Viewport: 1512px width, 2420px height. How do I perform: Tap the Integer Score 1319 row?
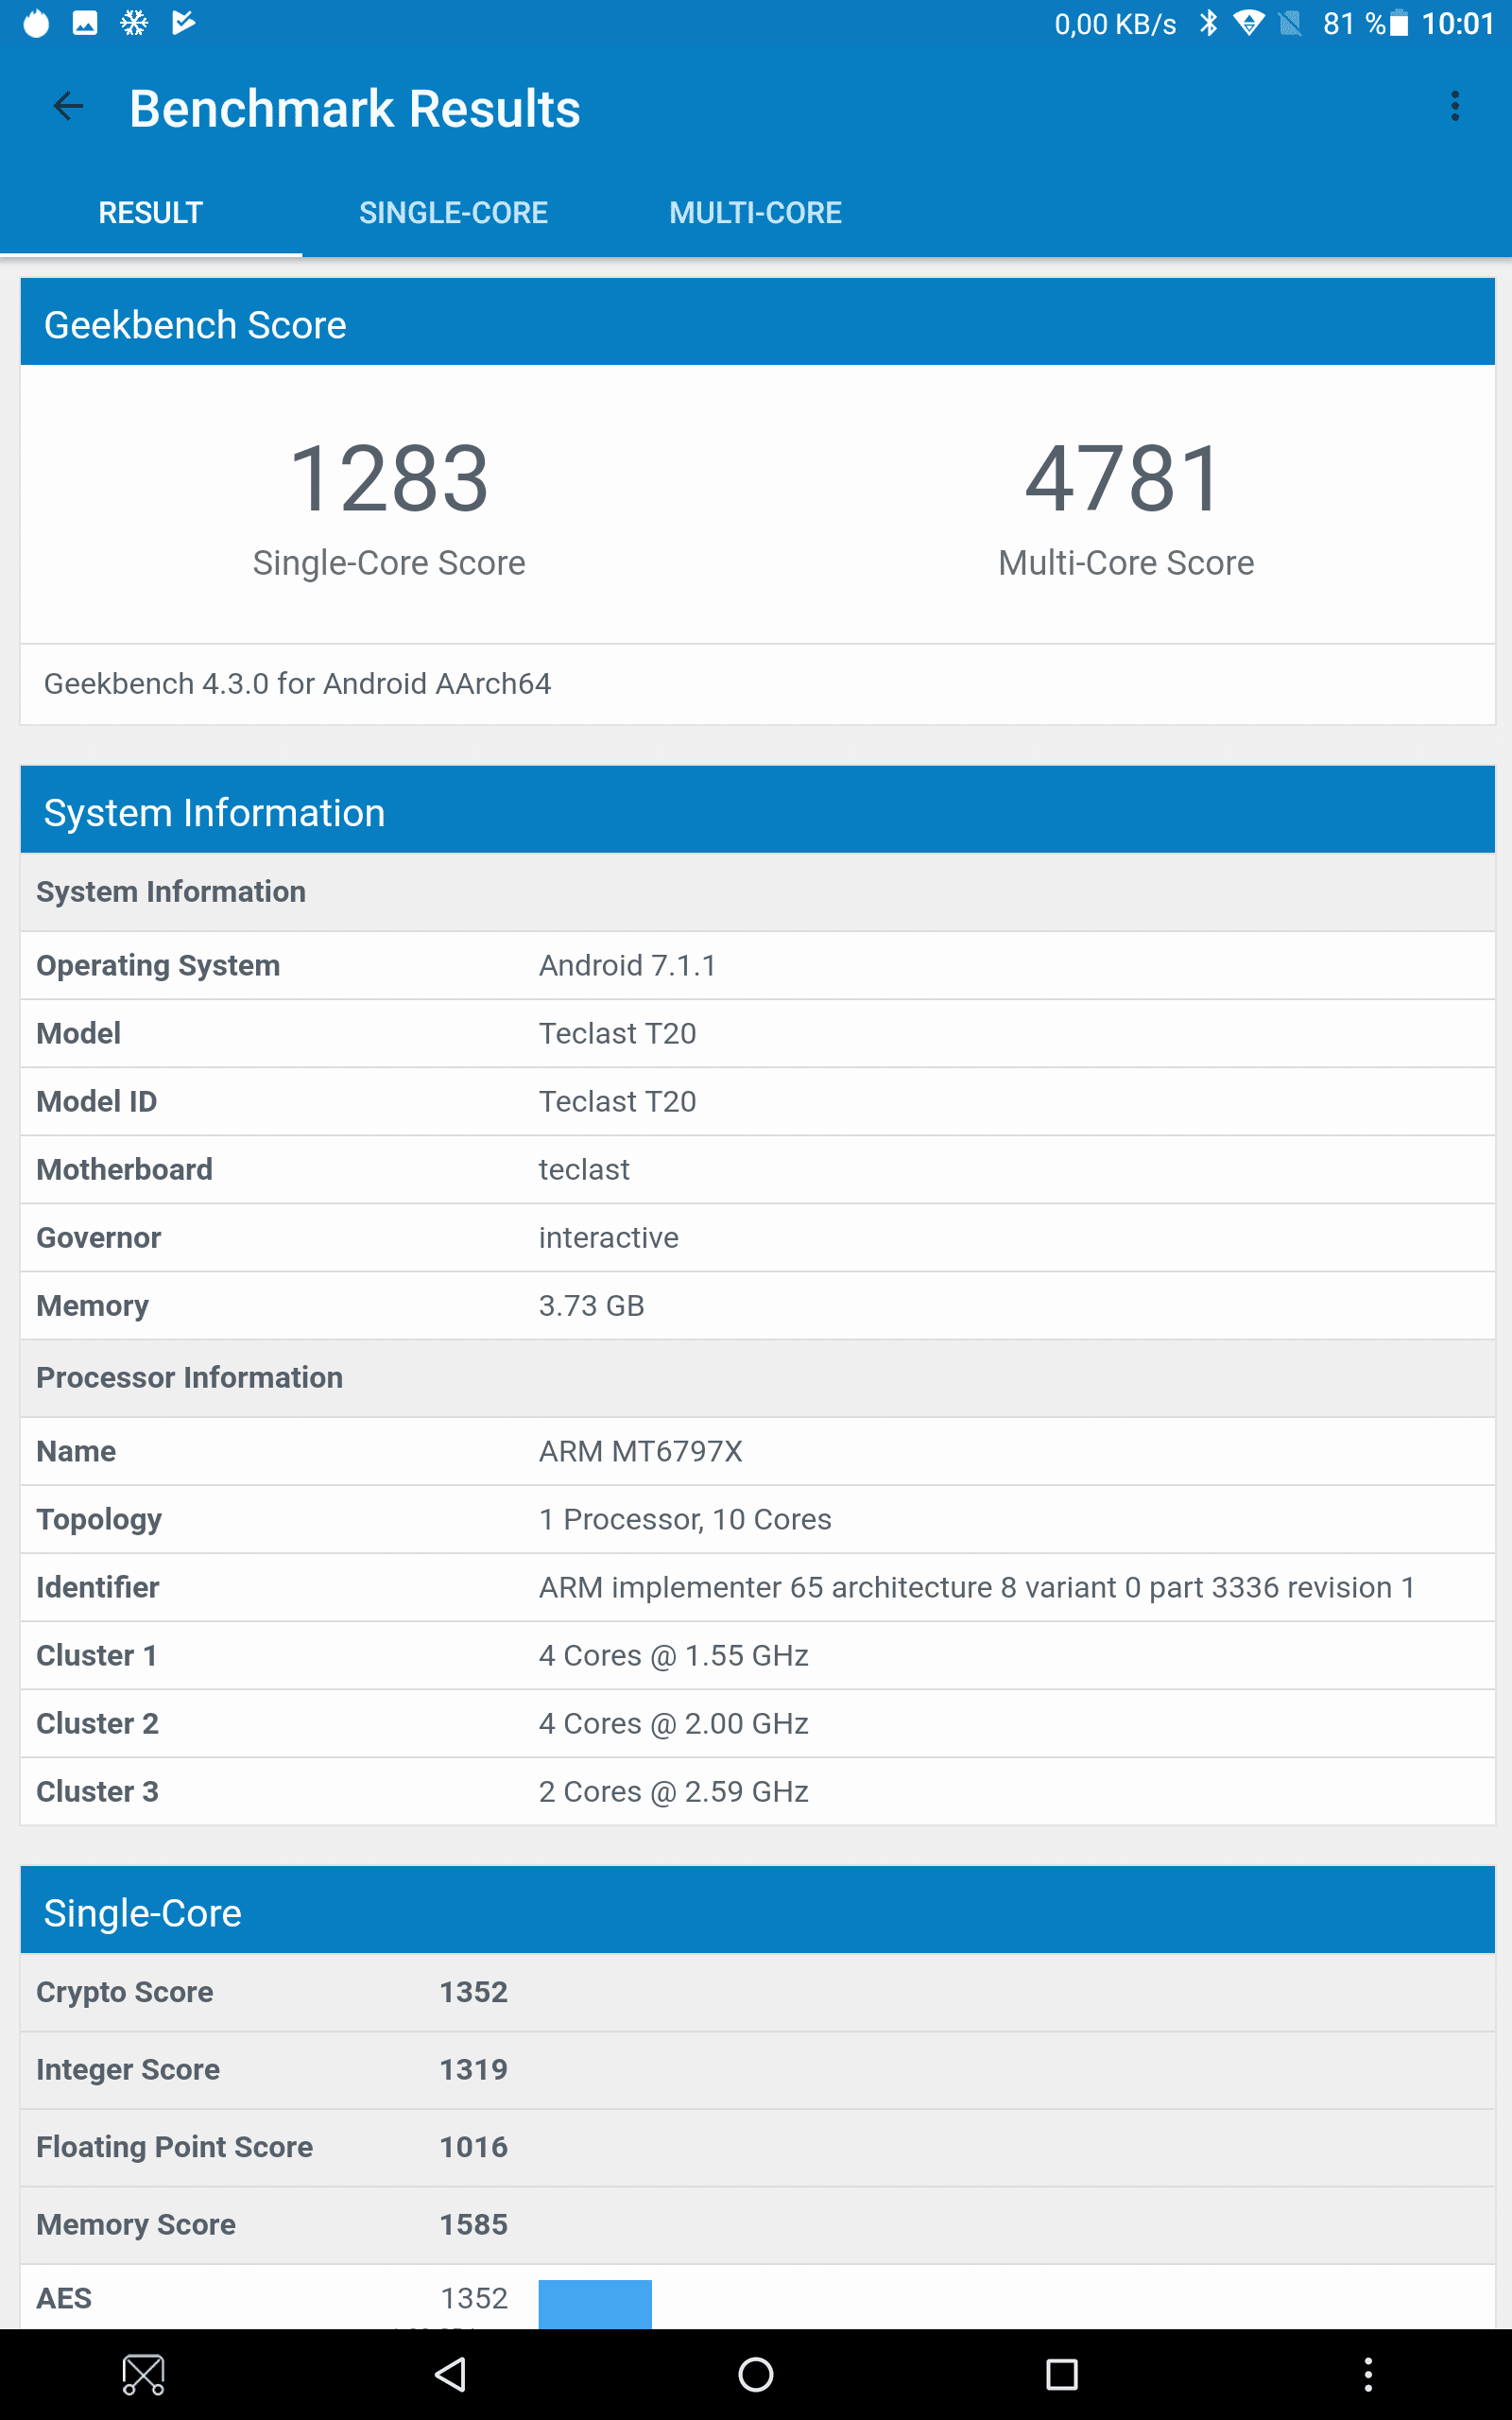(x=757, y=2070)
